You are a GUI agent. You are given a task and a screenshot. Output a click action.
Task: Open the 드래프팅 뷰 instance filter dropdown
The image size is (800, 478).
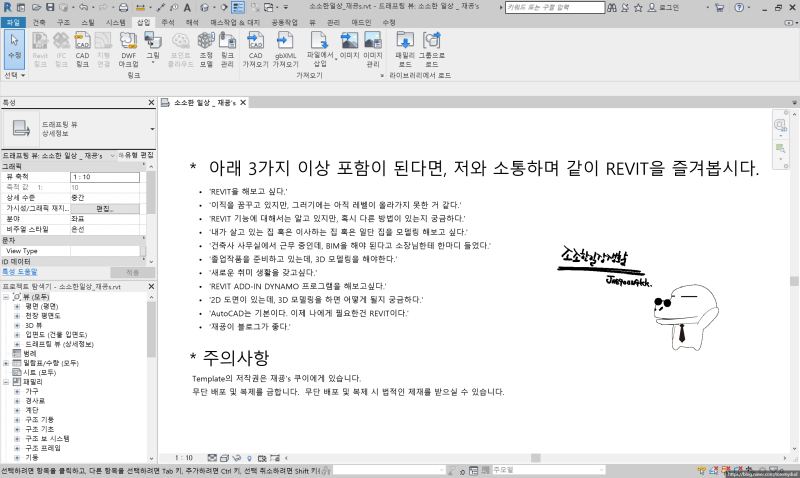point(113,155)
